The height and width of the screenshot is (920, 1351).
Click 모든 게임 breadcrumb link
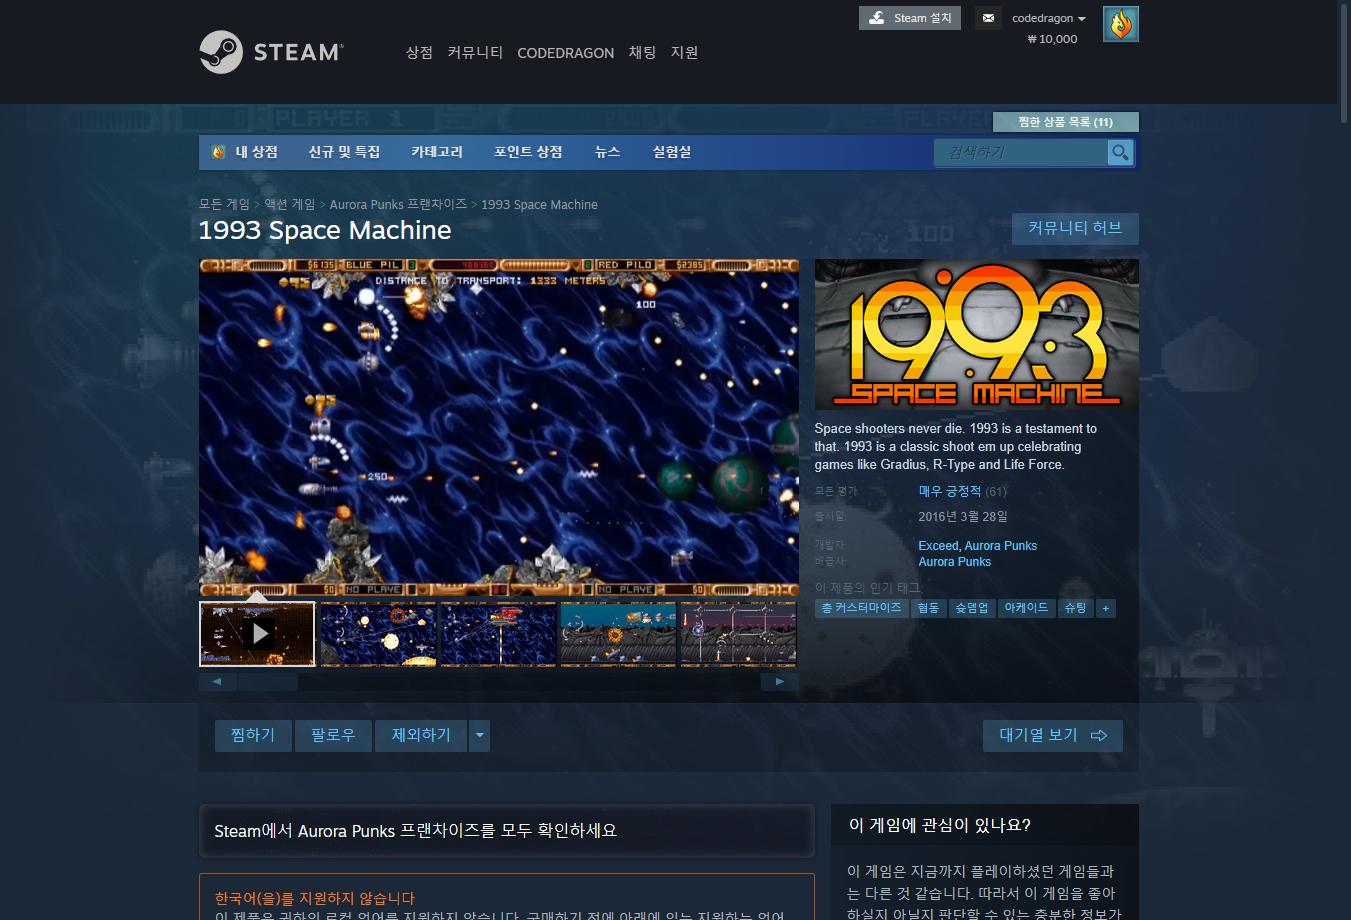(224, 204)
